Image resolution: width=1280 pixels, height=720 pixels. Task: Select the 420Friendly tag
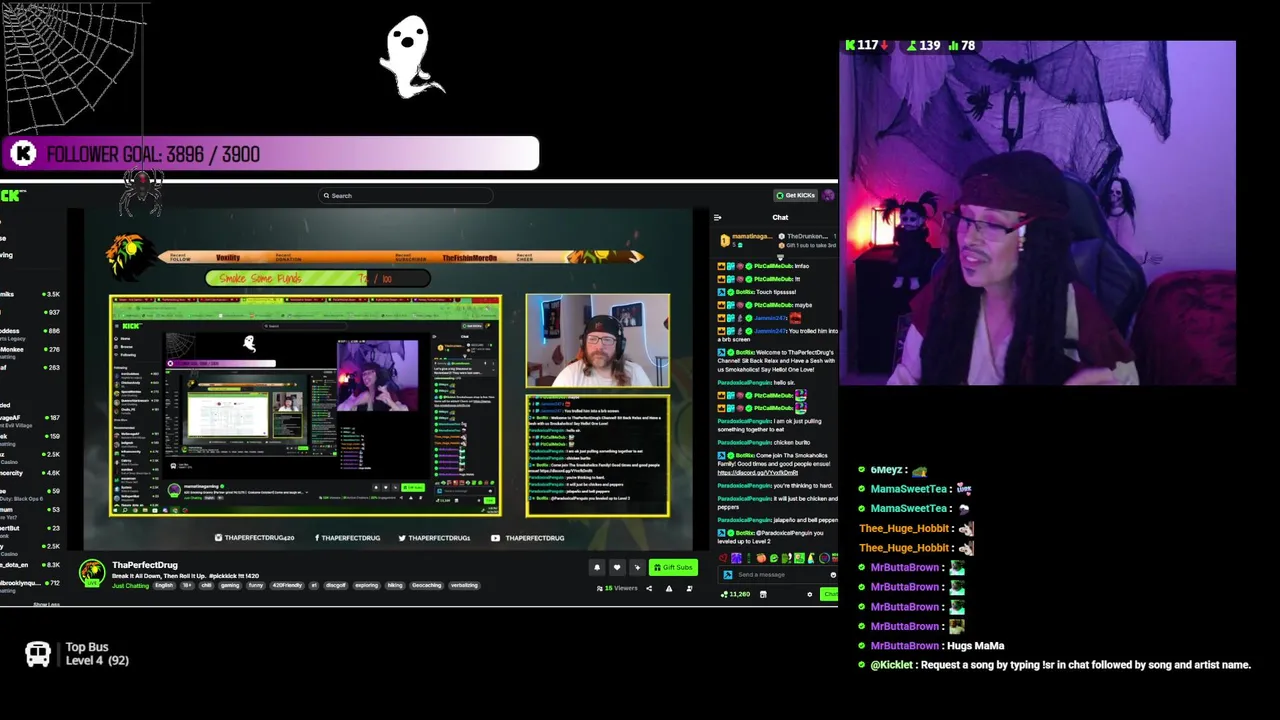pos(287,585)
